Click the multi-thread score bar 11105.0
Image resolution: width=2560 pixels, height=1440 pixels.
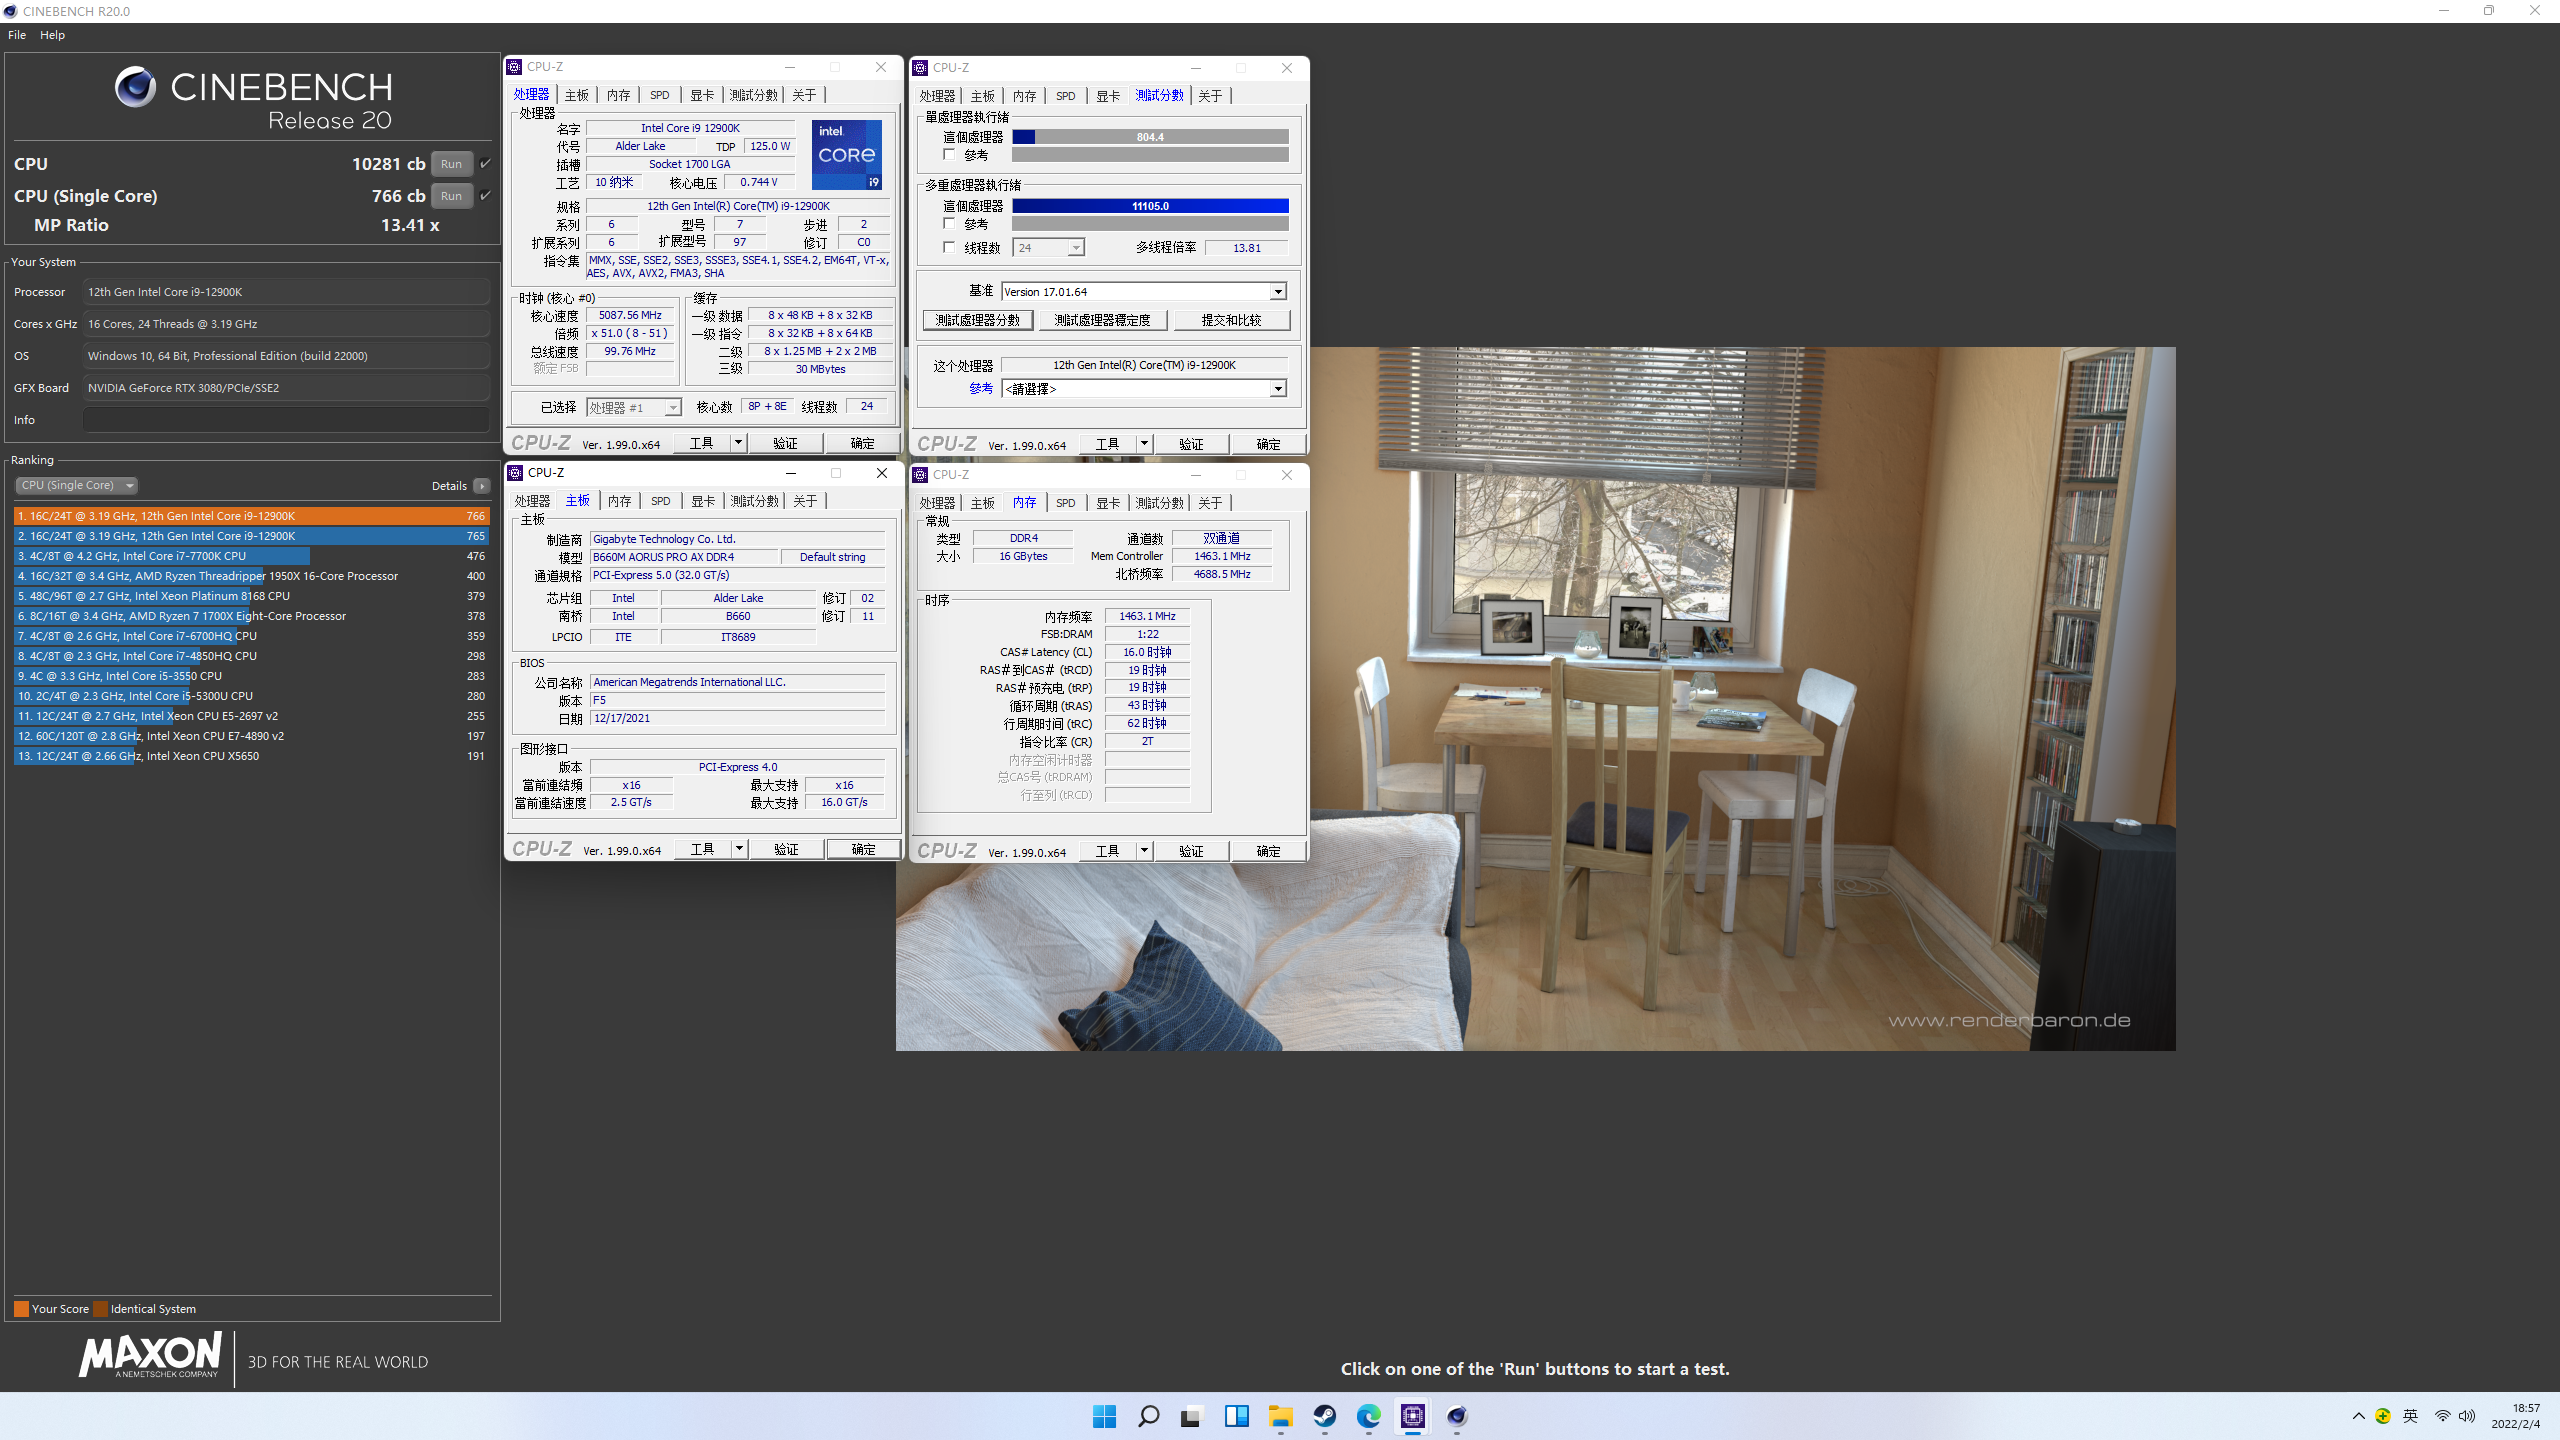[x=1150, y=206]
